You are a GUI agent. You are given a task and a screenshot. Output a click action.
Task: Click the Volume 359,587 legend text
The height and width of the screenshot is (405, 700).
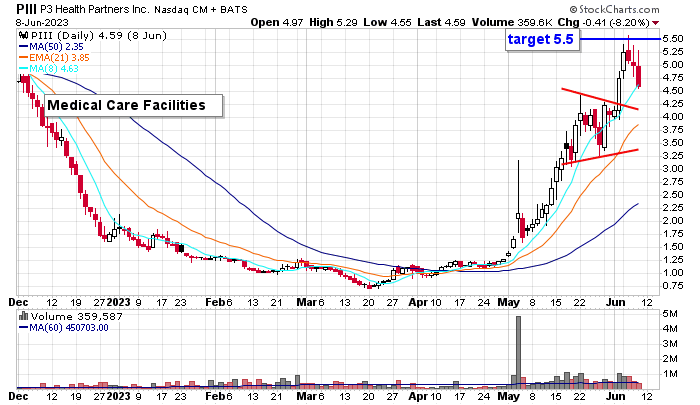coord(76,317)
